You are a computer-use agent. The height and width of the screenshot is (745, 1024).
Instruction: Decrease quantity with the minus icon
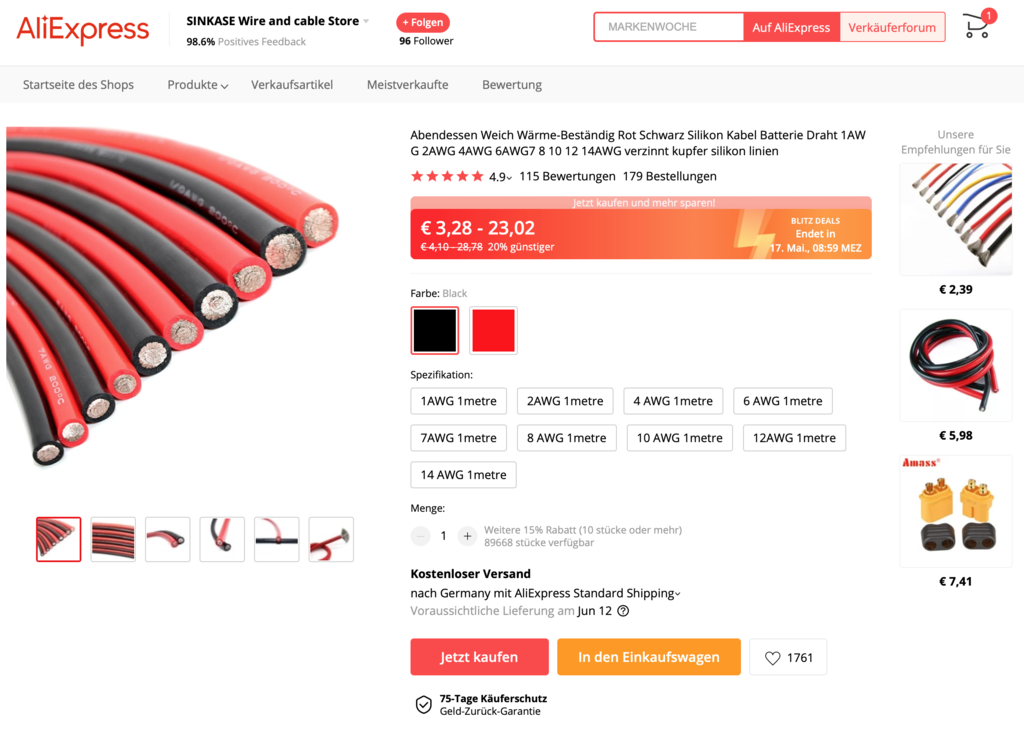421,536
